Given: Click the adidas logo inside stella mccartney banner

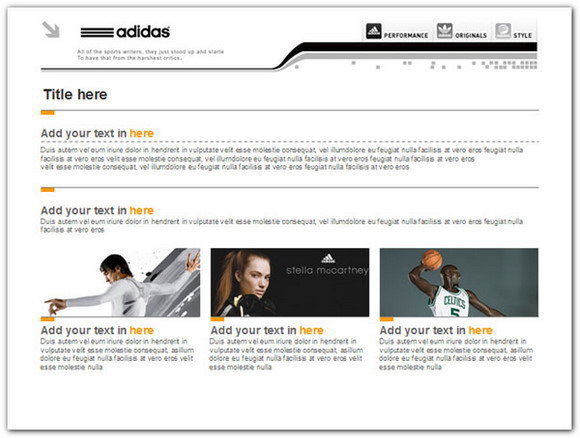Looking at the screenshot, I should pos(328,258).
